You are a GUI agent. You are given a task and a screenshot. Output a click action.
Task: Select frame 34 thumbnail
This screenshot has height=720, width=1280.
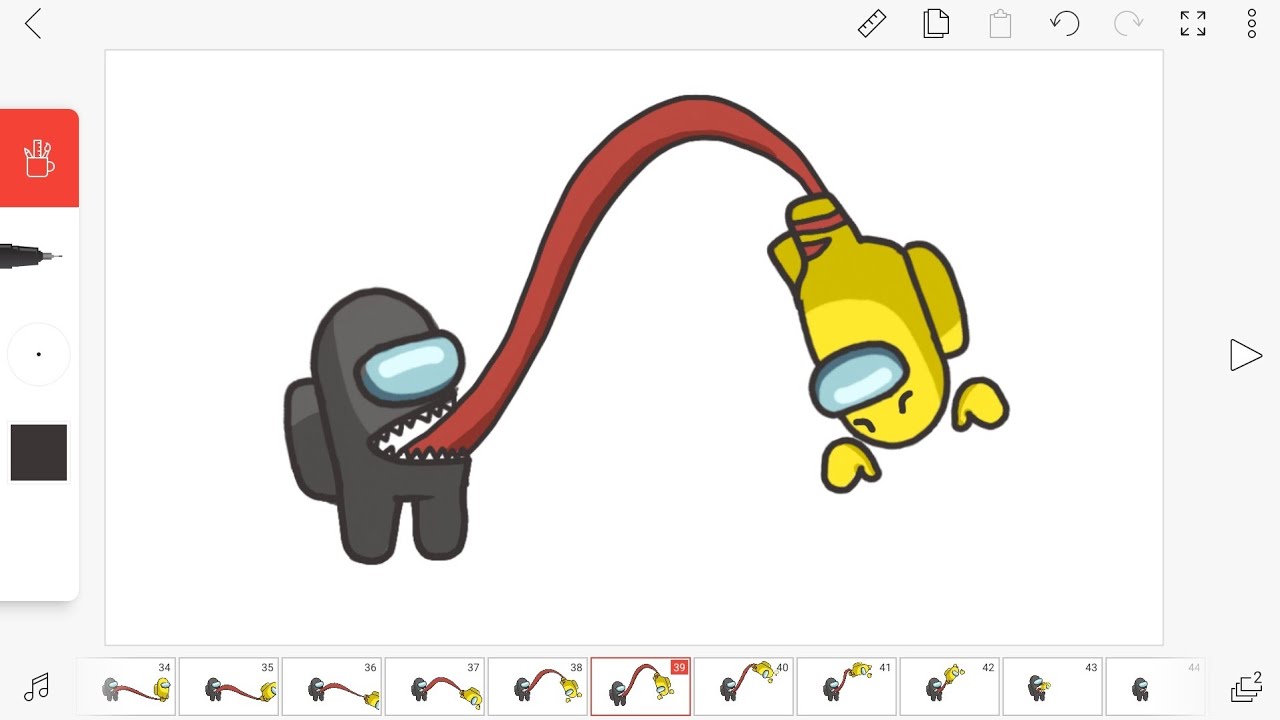[x=126, y=686]
